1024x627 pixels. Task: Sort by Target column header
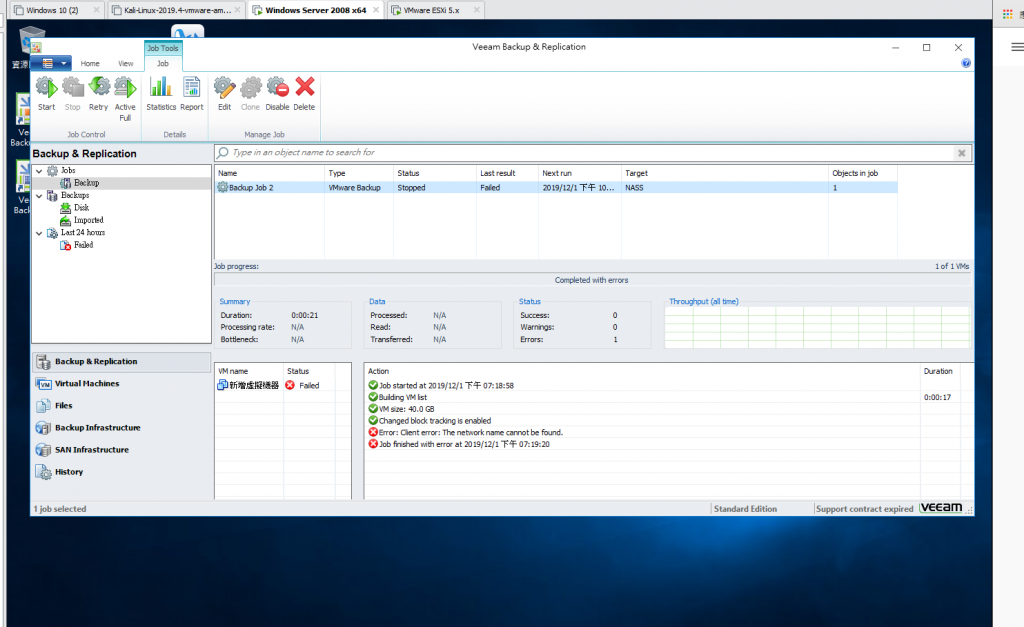pos(725,173)
